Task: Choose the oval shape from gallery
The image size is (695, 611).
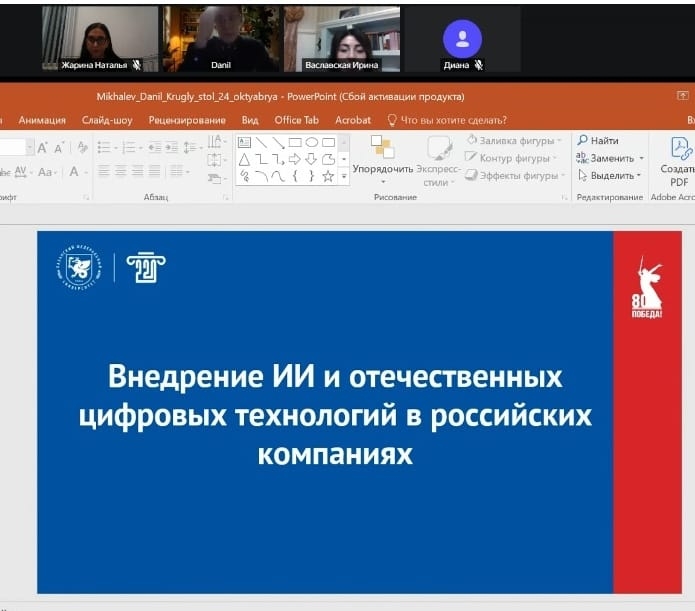Action: coord(311,142)
